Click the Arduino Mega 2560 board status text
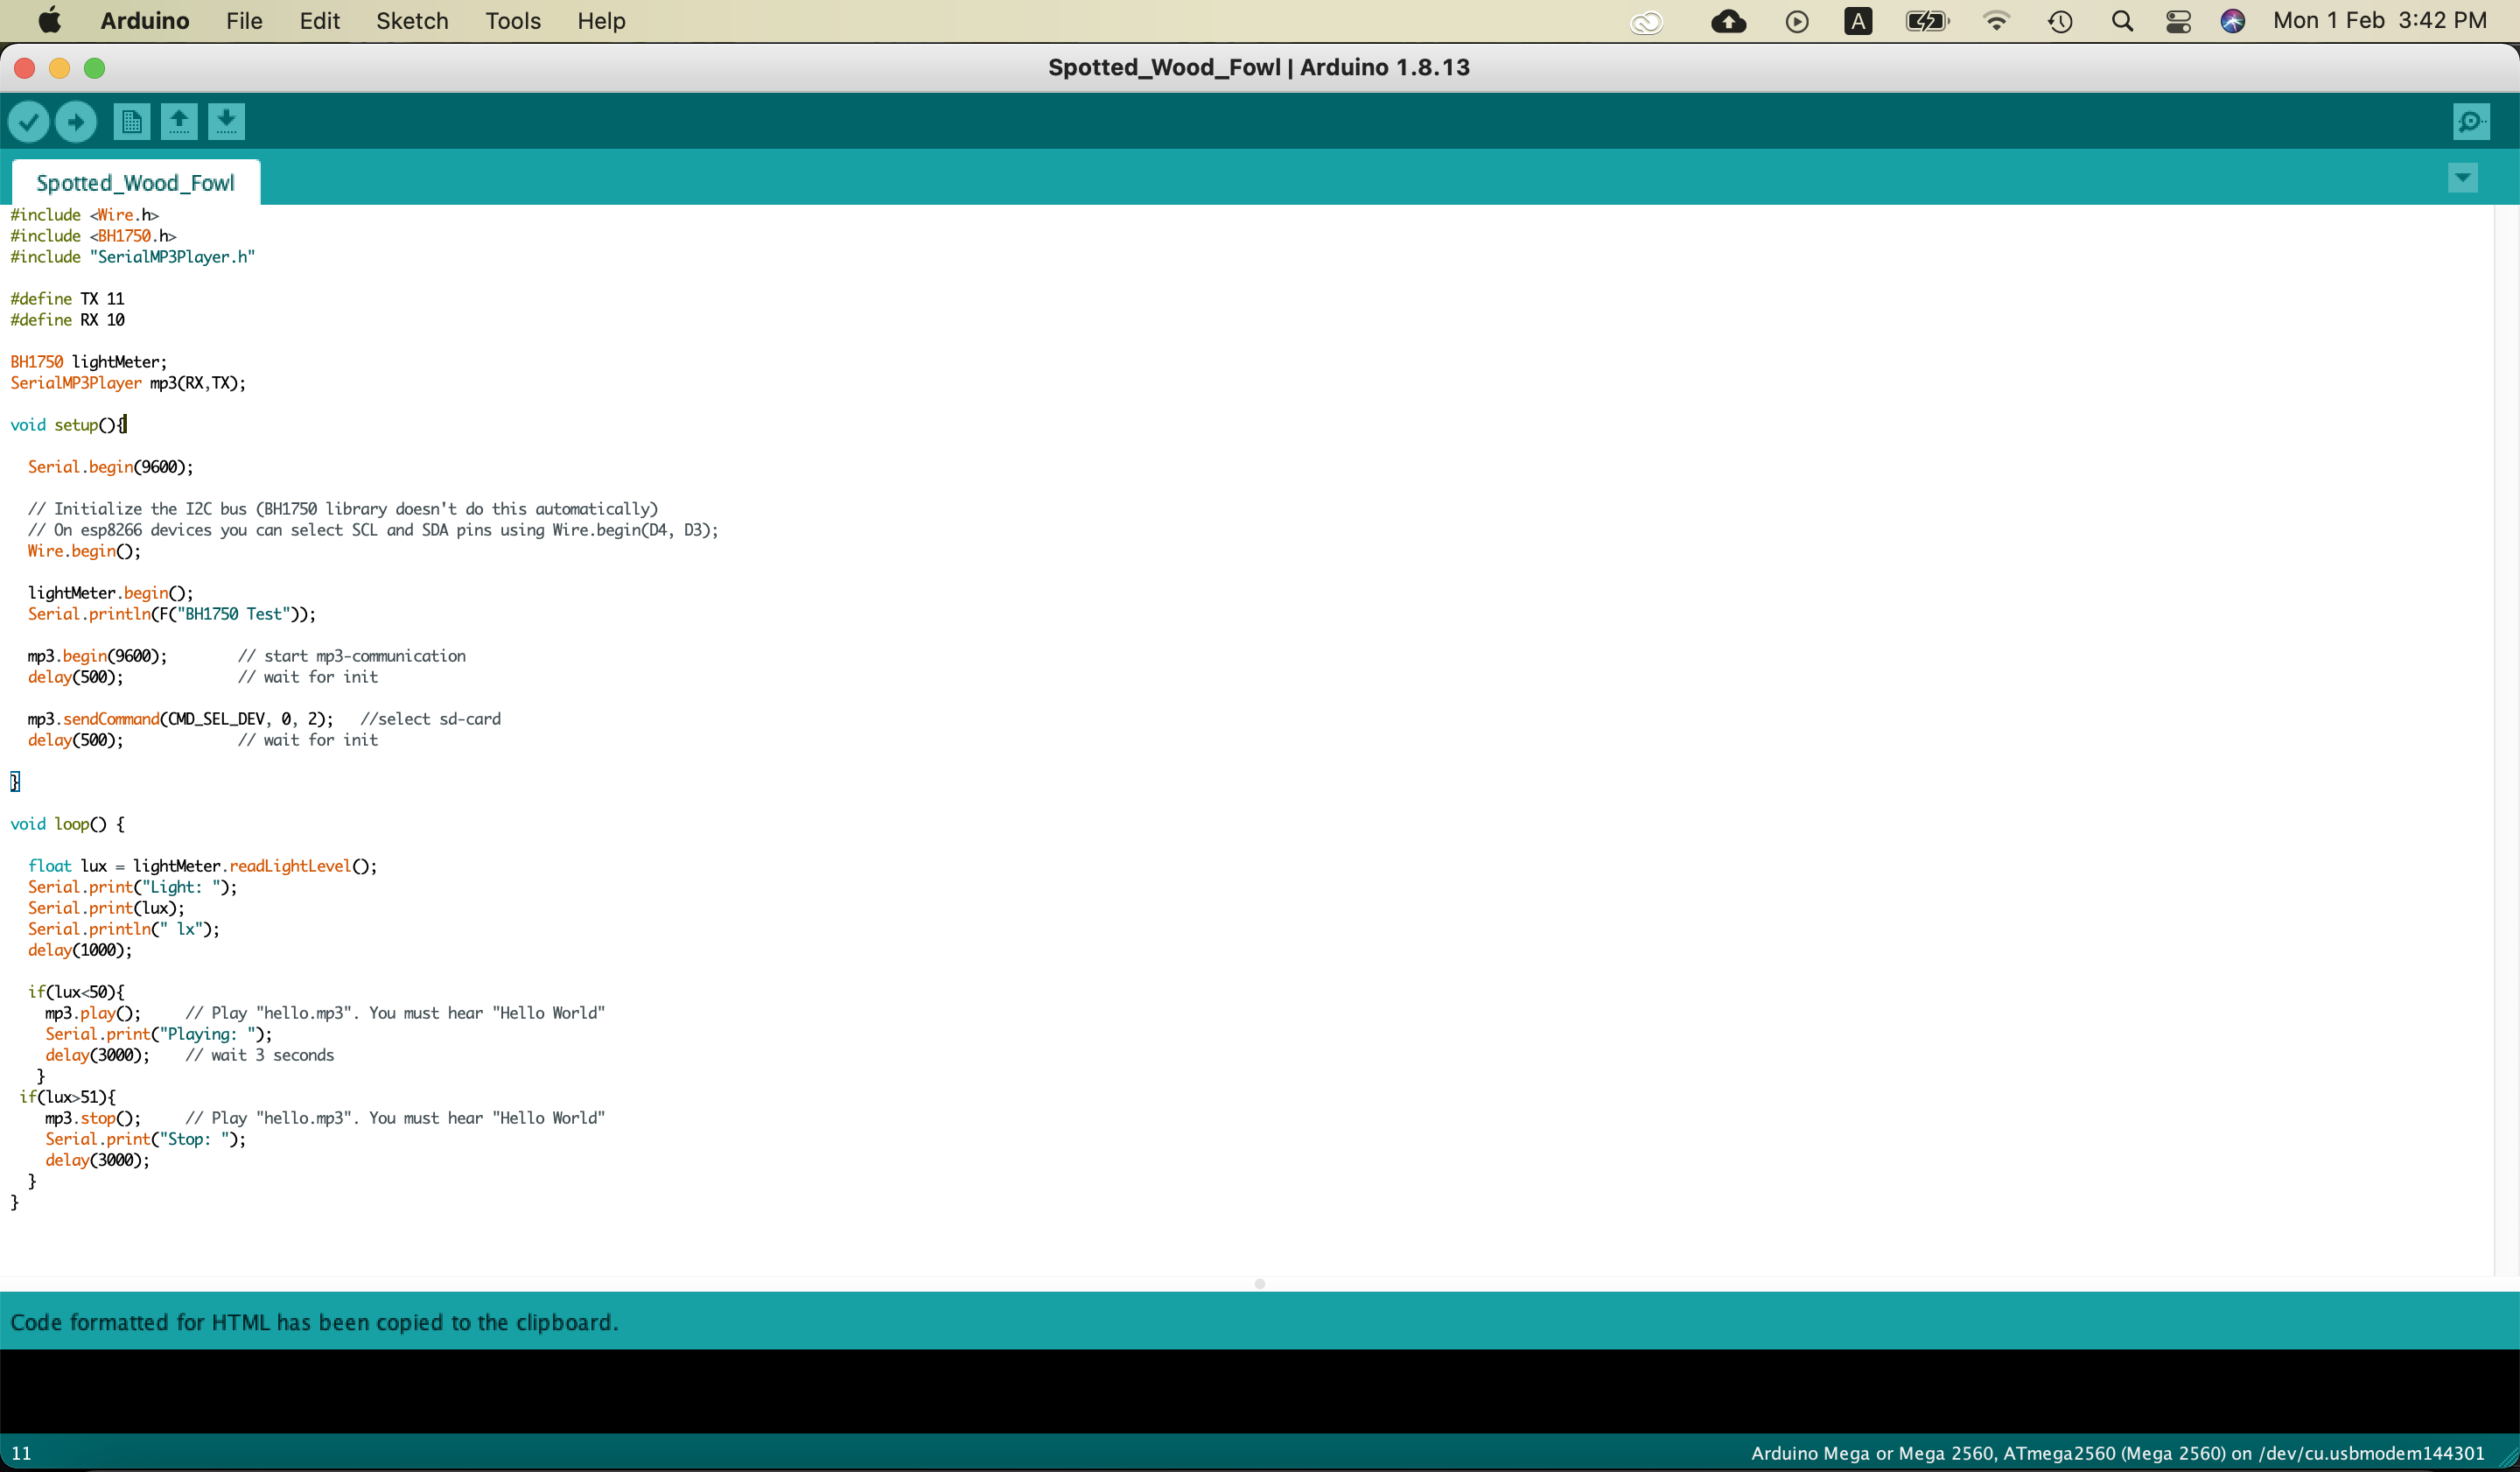The width and height of the screenshot is (2520, 1472). [x=2117, y=1453]
